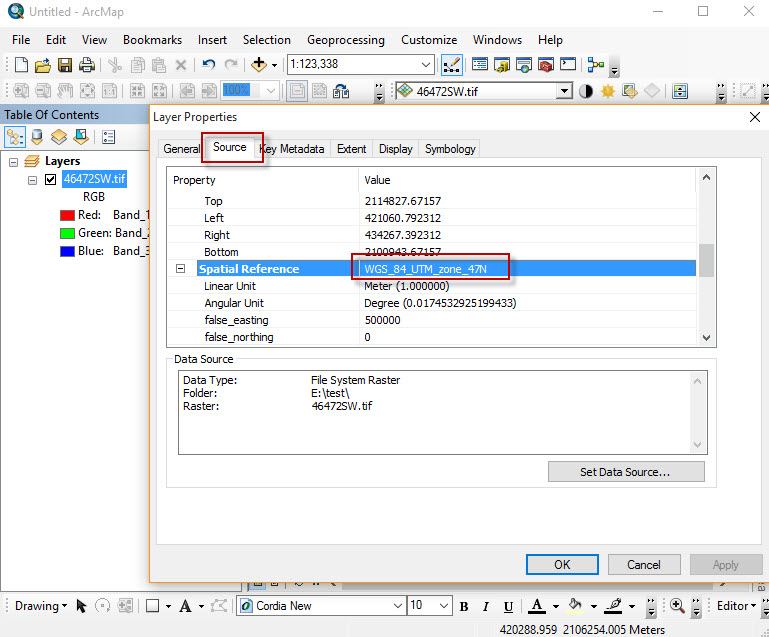Open the layout zoom percent dropdown

pyautogui.click(x=270, y=91)
